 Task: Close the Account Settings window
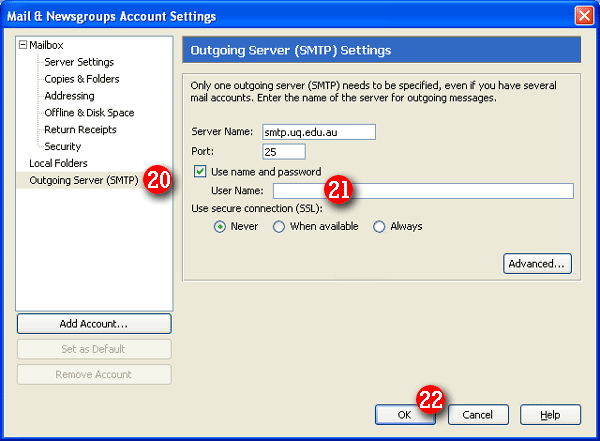point(585,16)
